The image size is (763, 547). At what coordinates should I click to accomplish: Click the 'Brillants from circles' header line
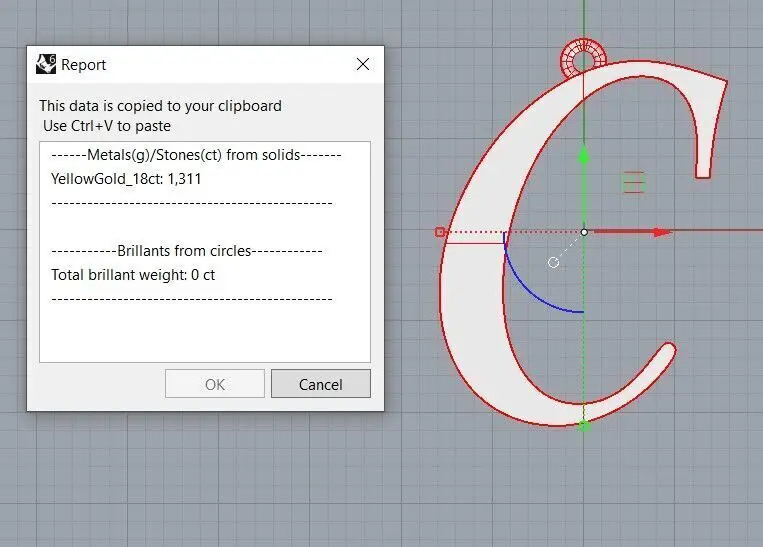click(187, 251)
